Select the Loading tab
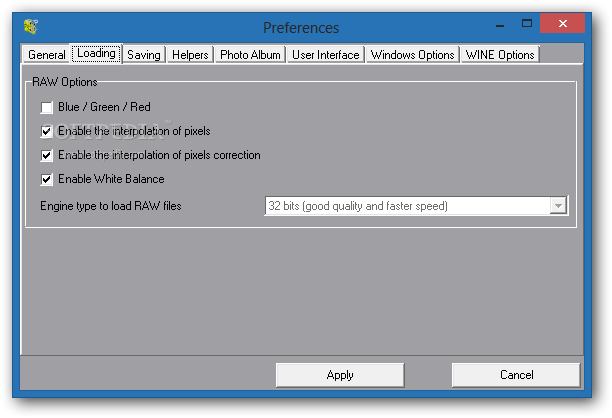Viewport: 612px width, 418px height. pyautogui.click(x=96, y=53)
